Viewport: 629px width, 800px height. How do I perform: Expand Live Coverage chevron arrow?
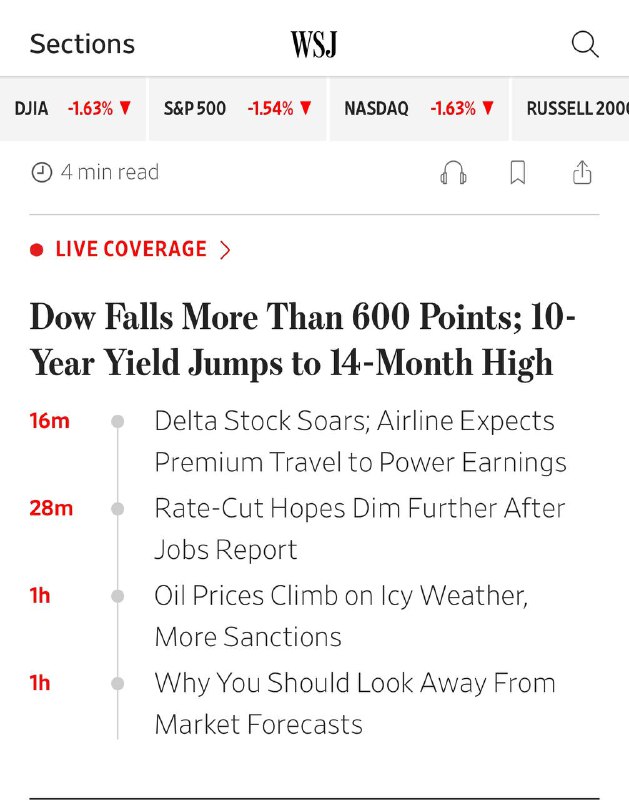225,250
